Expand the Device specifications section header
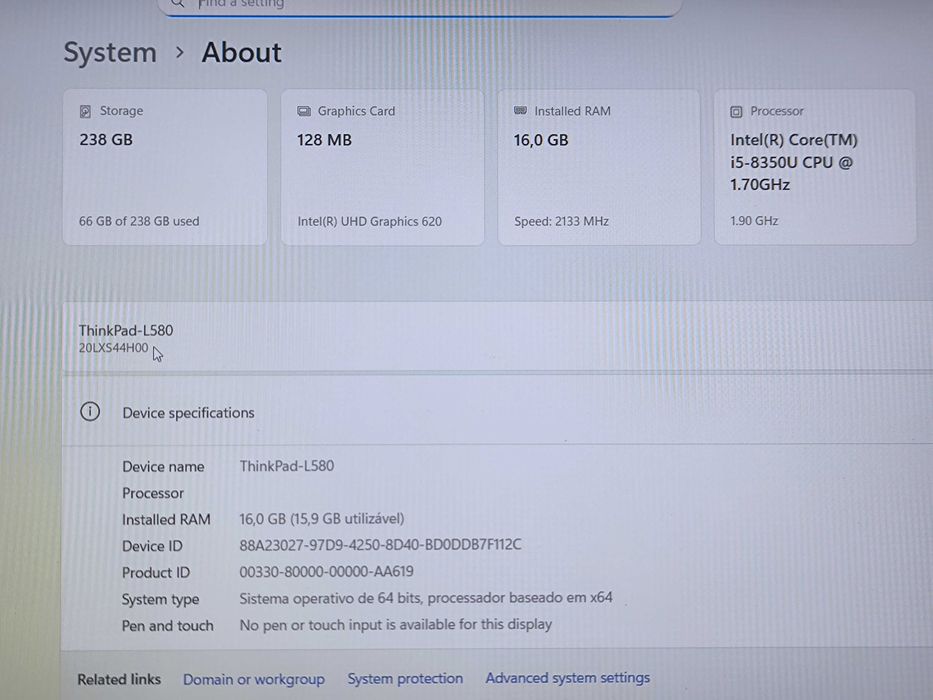 point(497,412)
